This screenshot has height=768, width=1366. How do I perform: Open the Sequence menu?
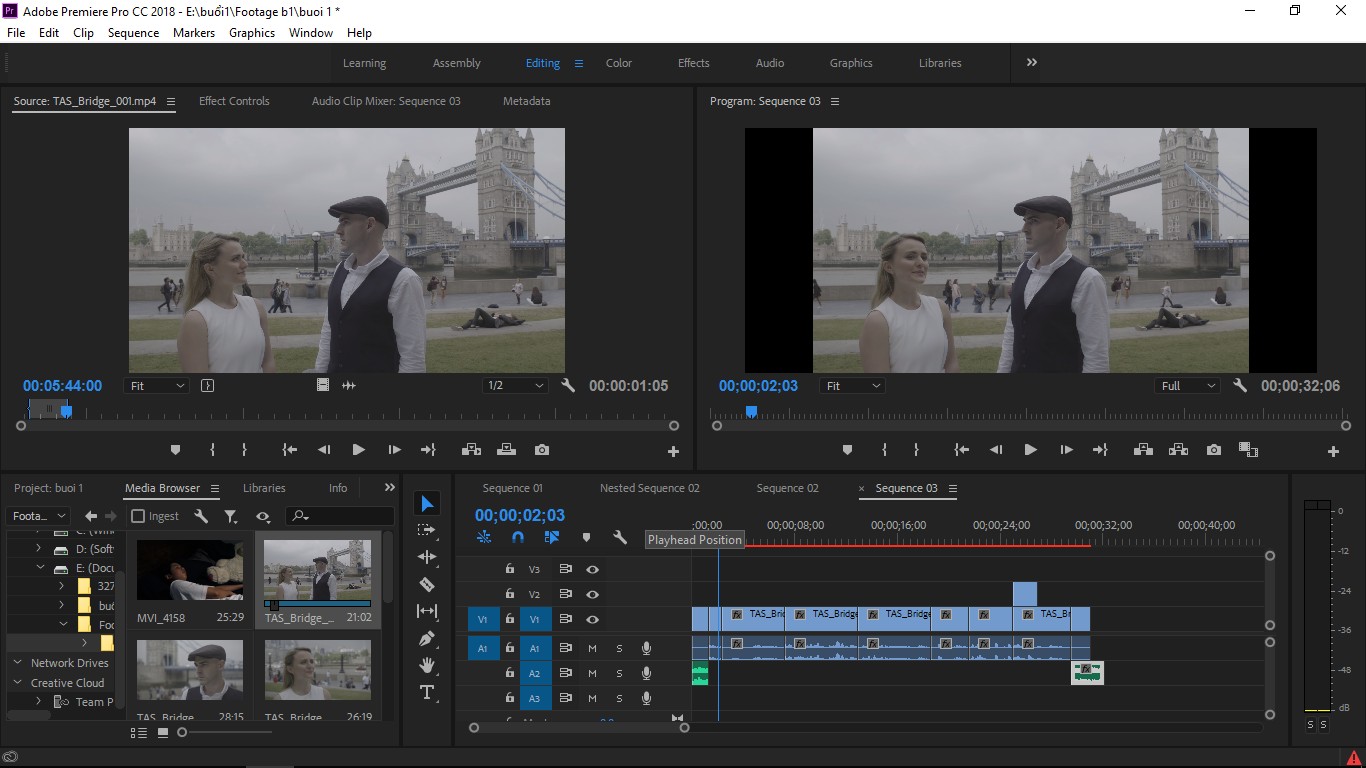click(133, 32)
